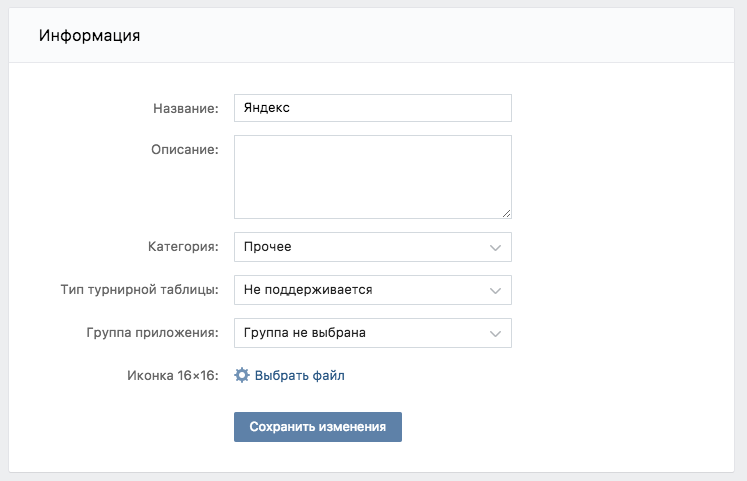Select the Прочее text in category box
This screenshot has width=747, height=481.
click(268, 247)
